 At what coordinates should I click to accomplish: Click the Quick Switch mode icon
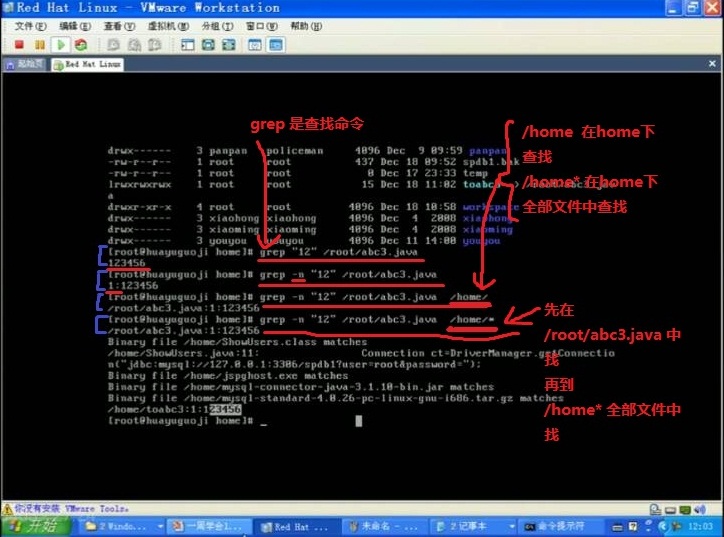208,45
